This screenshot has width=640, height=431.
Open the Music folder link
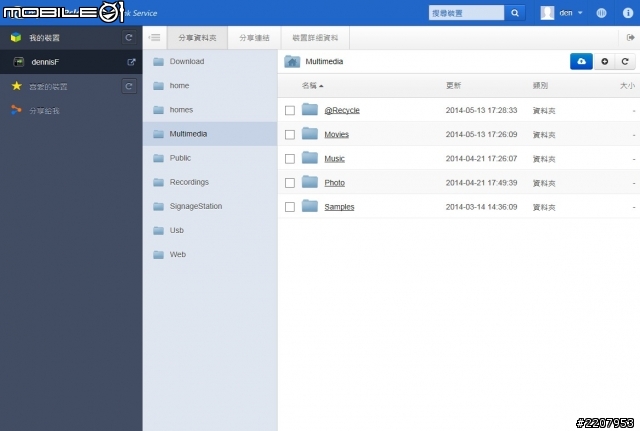(x=334, y=159)
